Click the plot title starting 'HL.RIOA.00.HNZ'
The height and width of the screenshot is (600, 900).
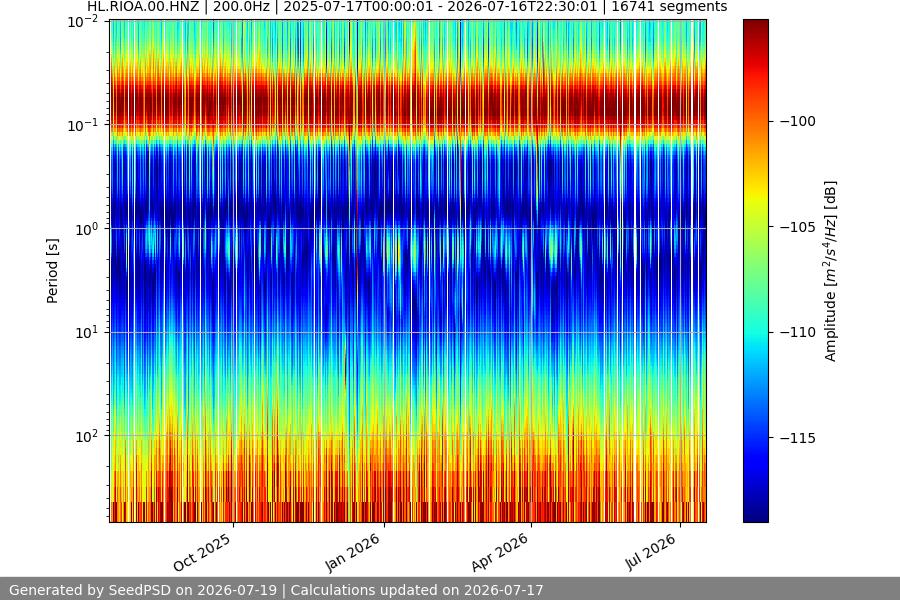(407, 7)
